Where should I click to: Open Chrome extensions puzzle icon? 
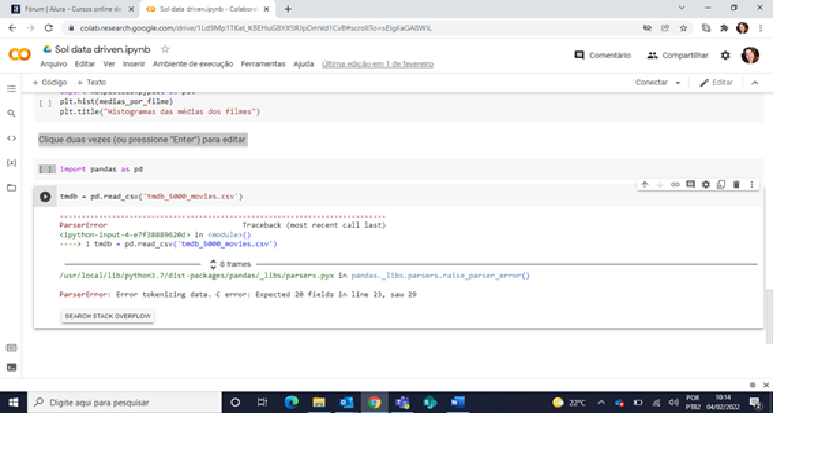tap(724, 28)
